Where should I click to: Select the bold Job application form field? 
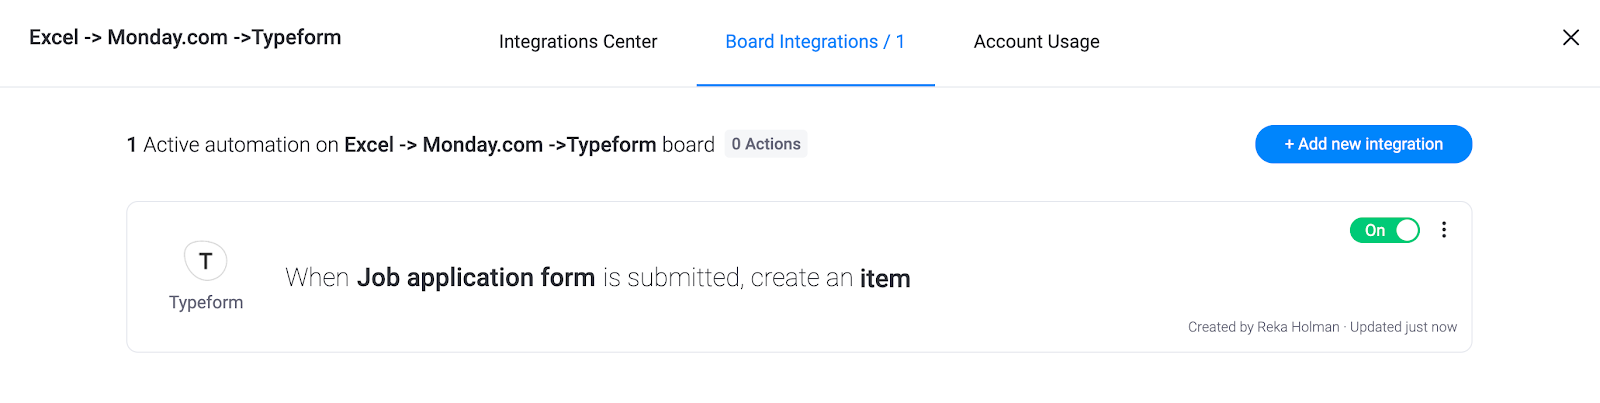476,277
